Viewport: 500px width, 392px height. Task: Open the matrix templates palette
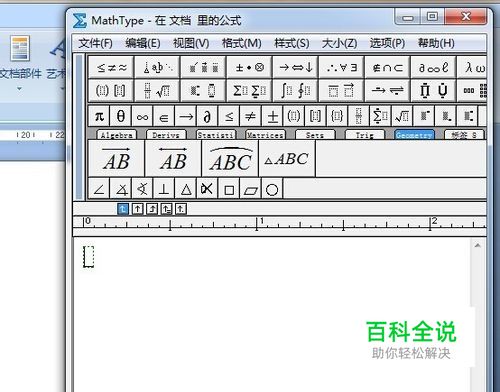coord(472,90)
